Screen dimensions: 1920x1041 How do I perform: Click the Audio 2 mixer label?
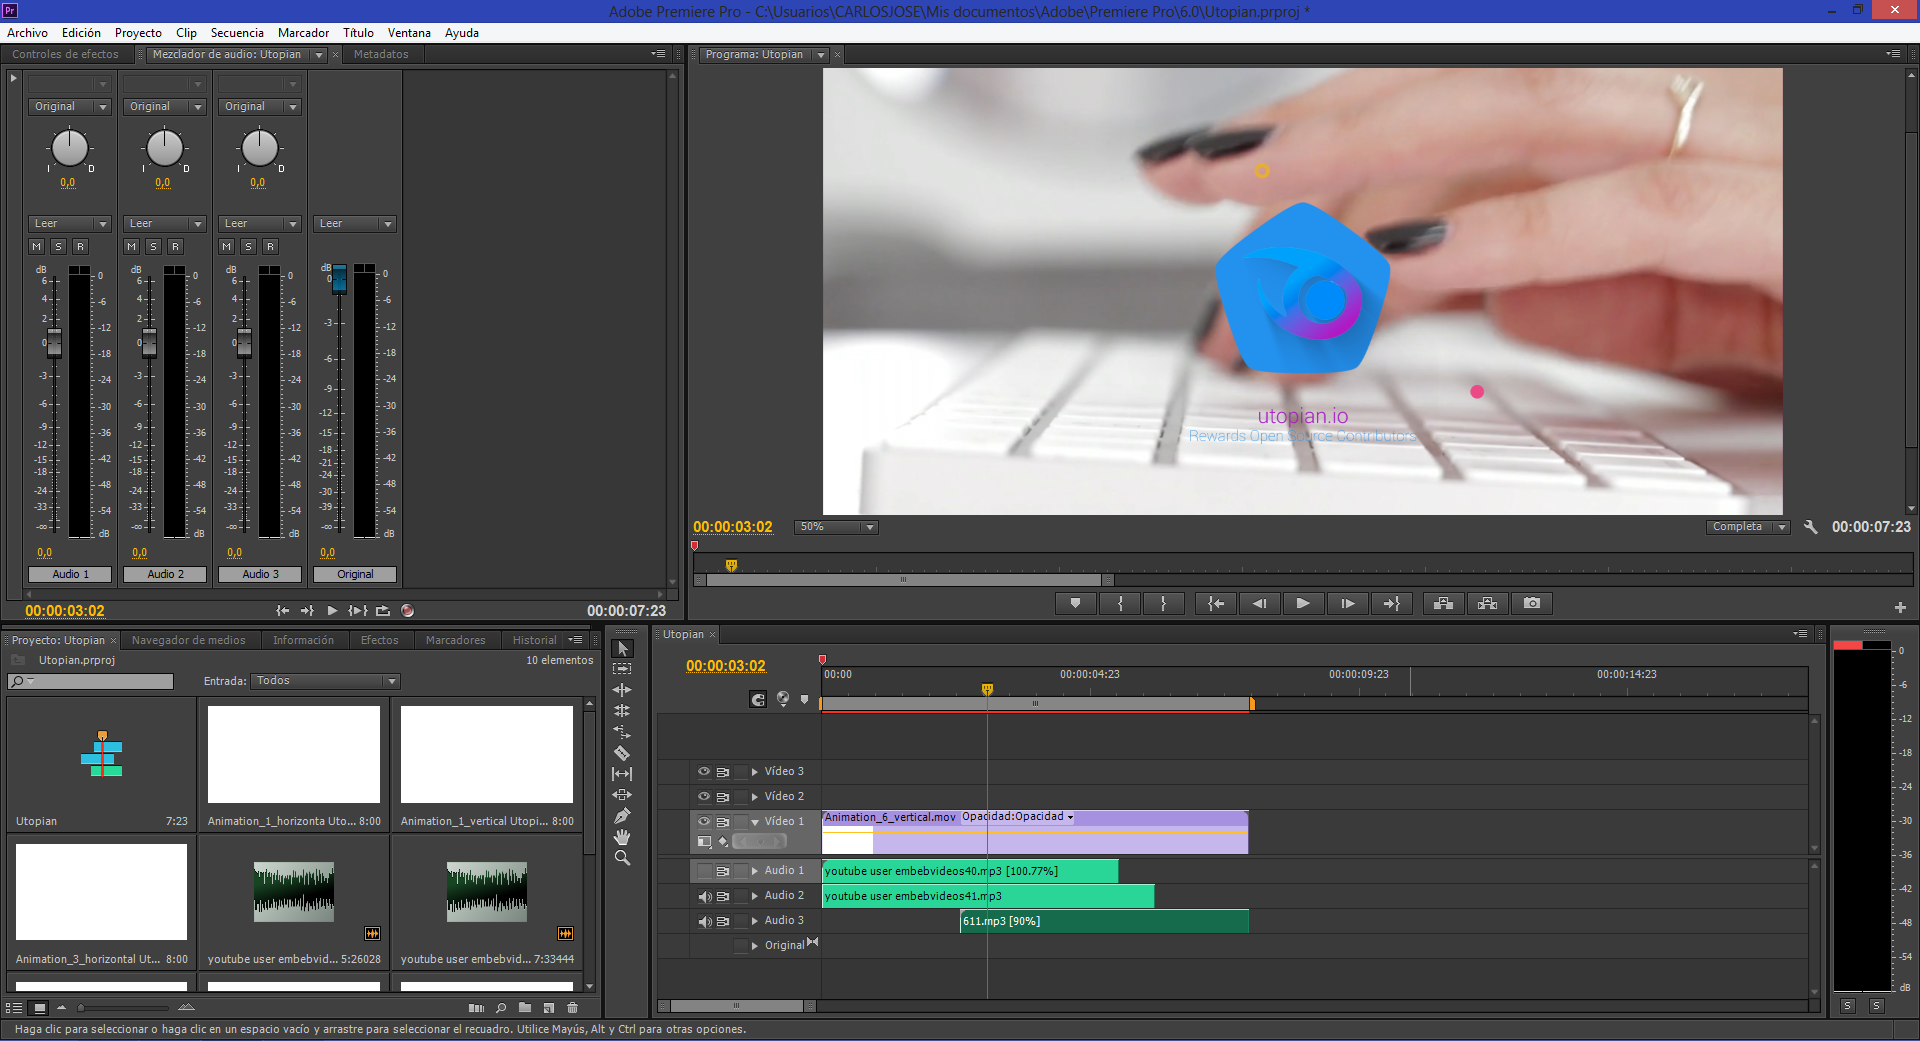pyautogui.click(x=165, y=574)
